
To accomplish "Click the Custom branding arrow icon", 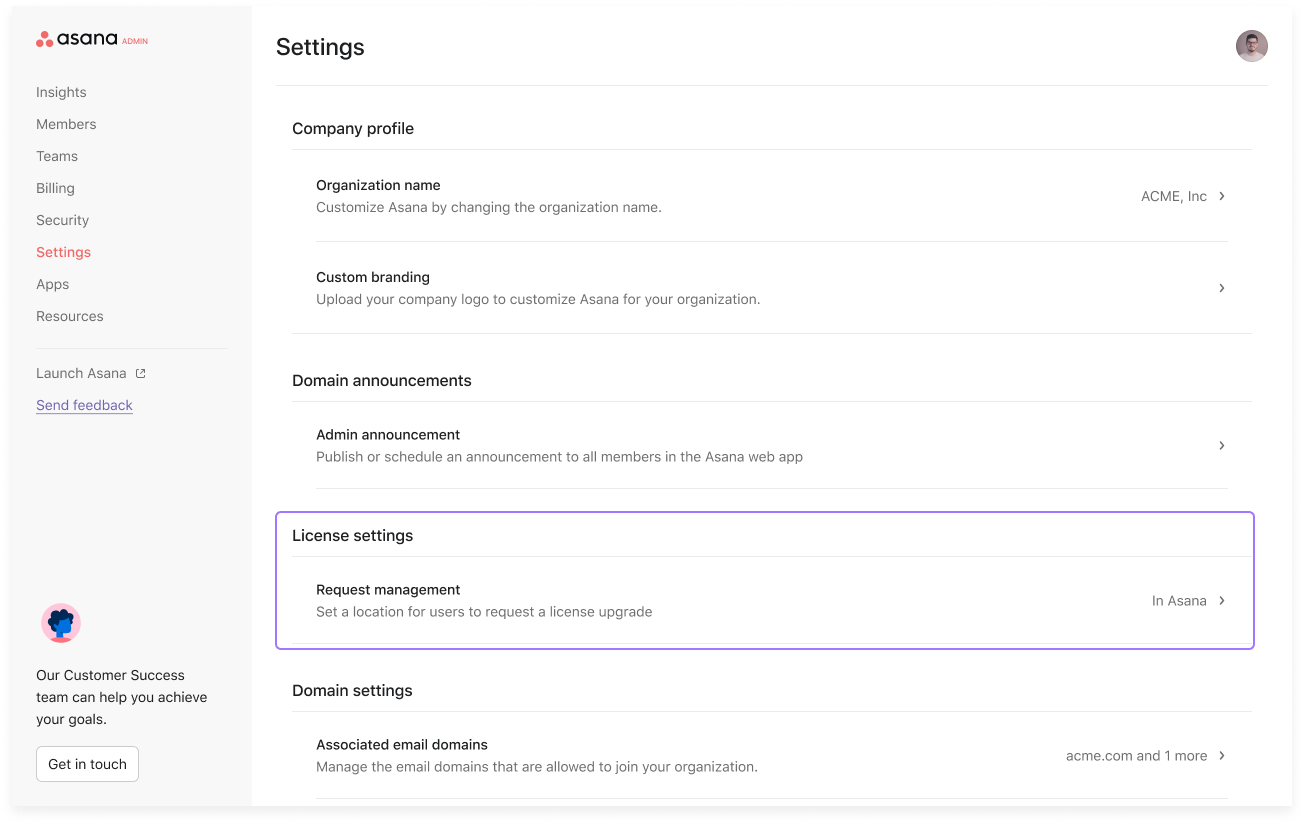I will click(x=1221, y=288).
